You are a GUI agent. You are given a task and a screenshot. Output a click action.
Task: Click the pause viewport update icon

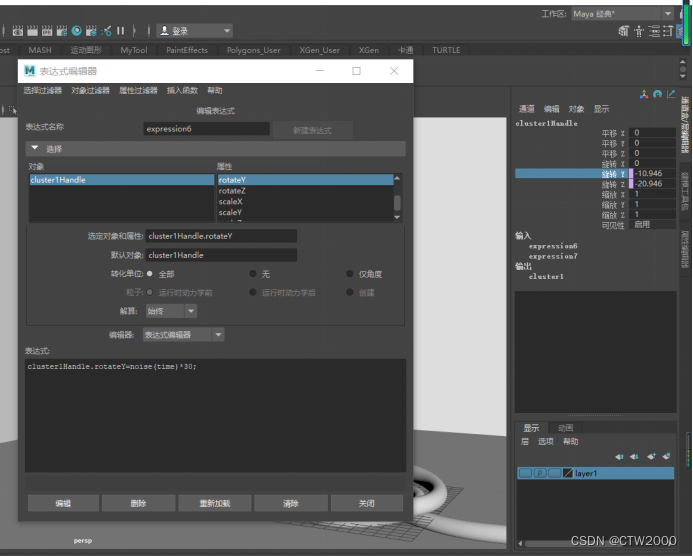pyautogui.click(x=120, y=30)
